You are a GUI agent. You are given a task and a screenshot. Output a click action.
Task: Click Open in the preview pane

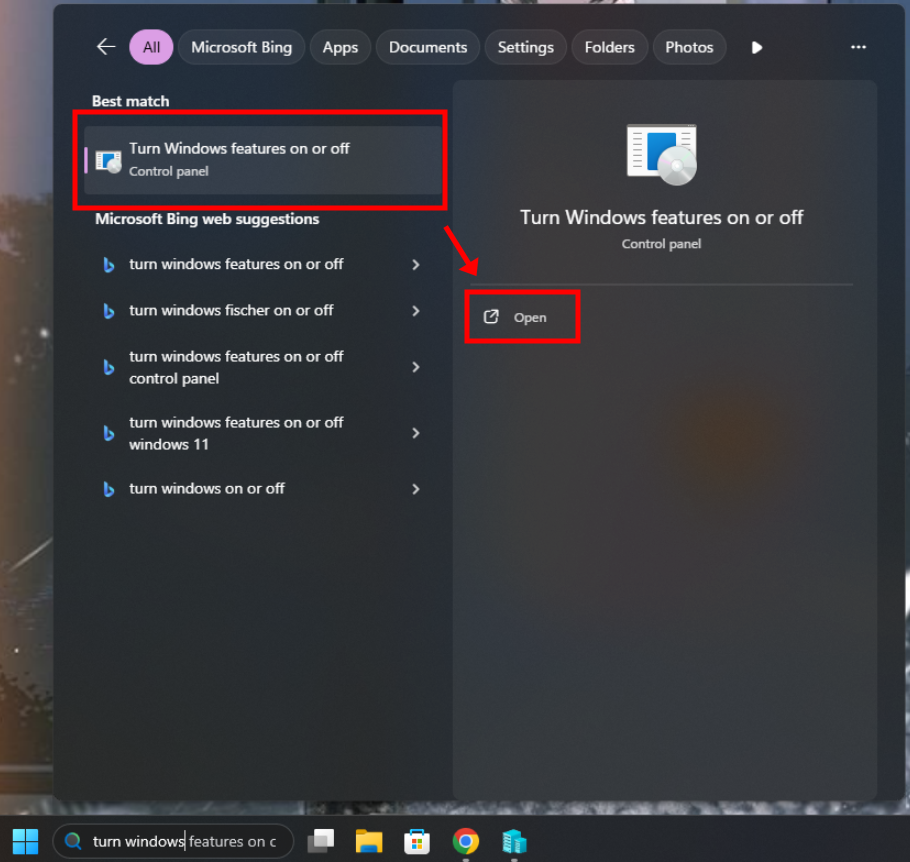click(x=521, y=317)
